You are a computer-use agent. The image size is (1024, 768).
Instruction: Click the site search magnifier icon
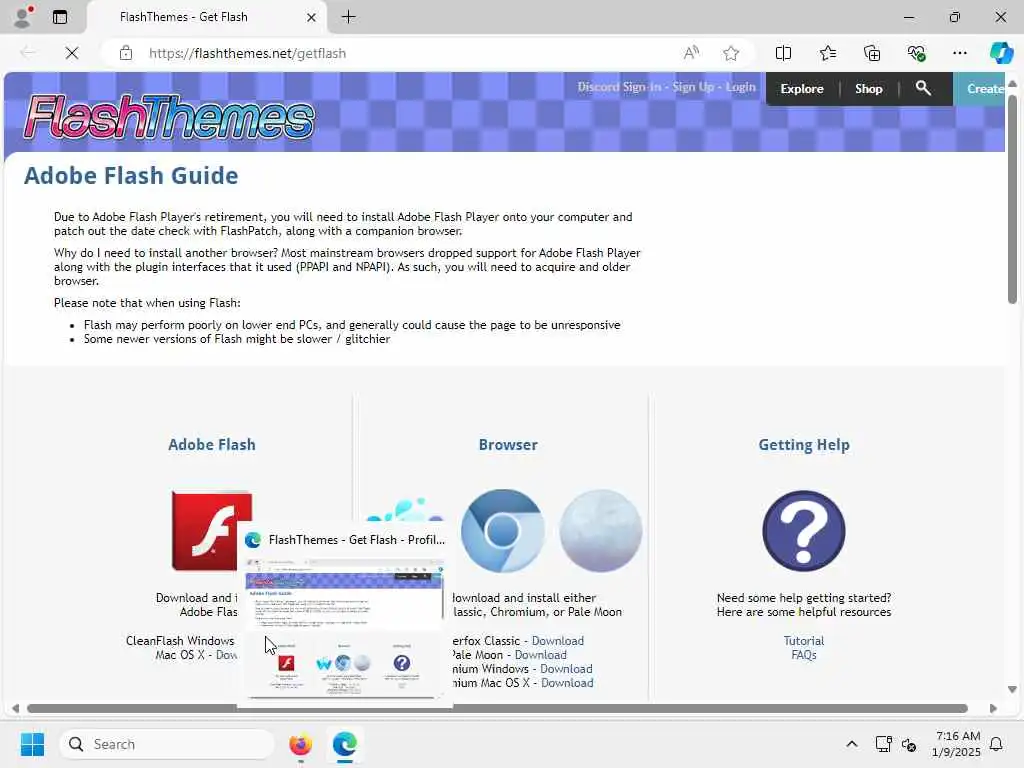pyautogui.click(x=923, y=88)
